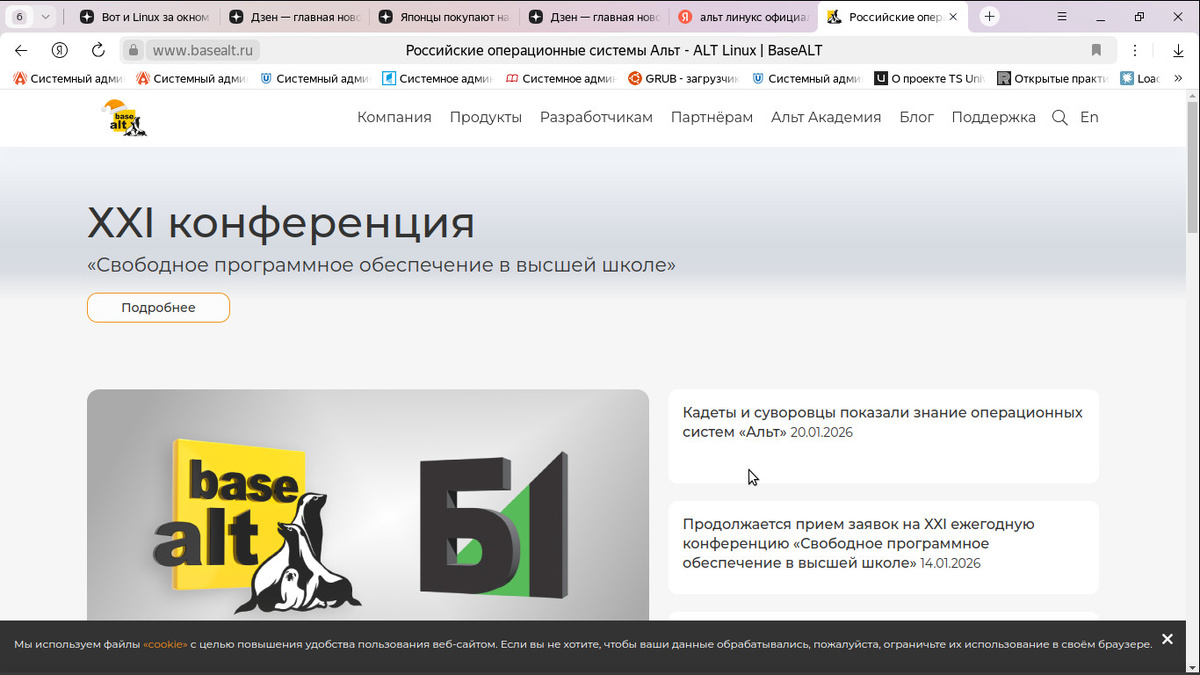1200x675 pixels.
Task: Click the '6' open tabs counter
Action: click(x=20, y=17)
